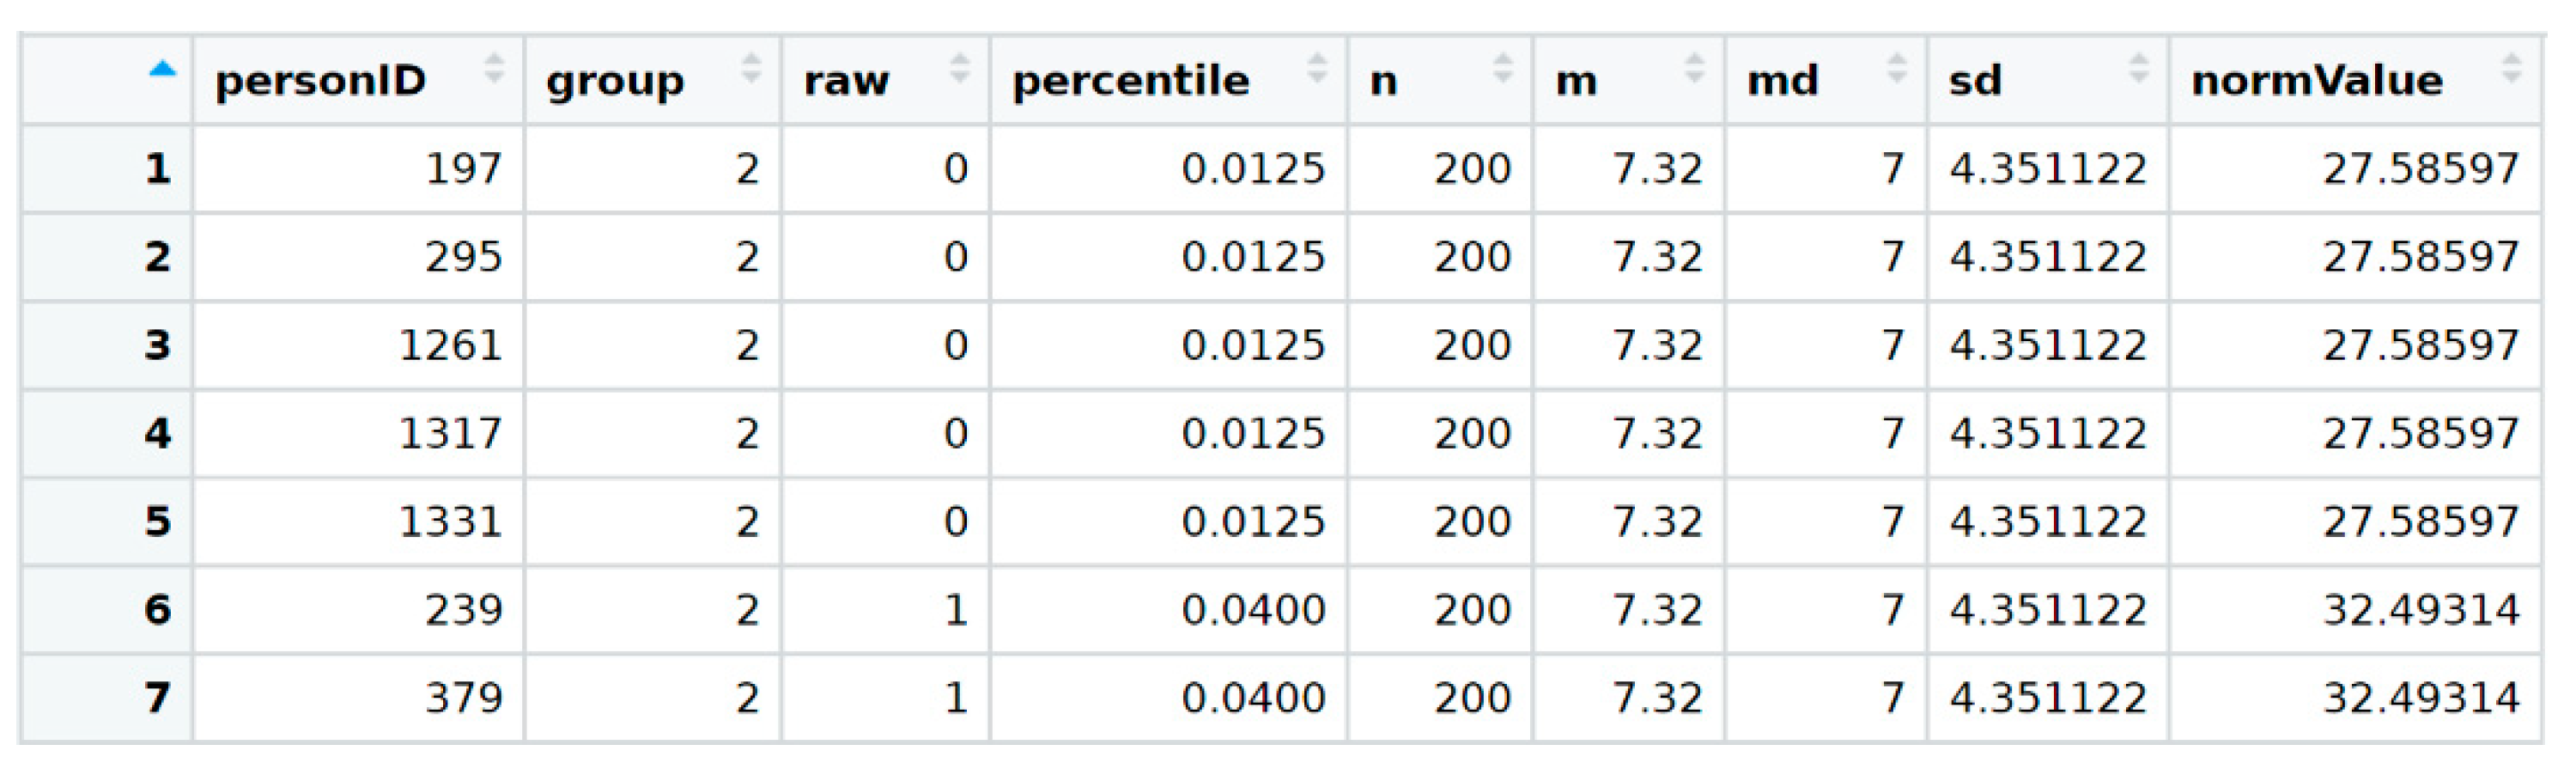Select row number 6 in the index column
Viewport: 2576px width, 769px height.
(157, 610)
